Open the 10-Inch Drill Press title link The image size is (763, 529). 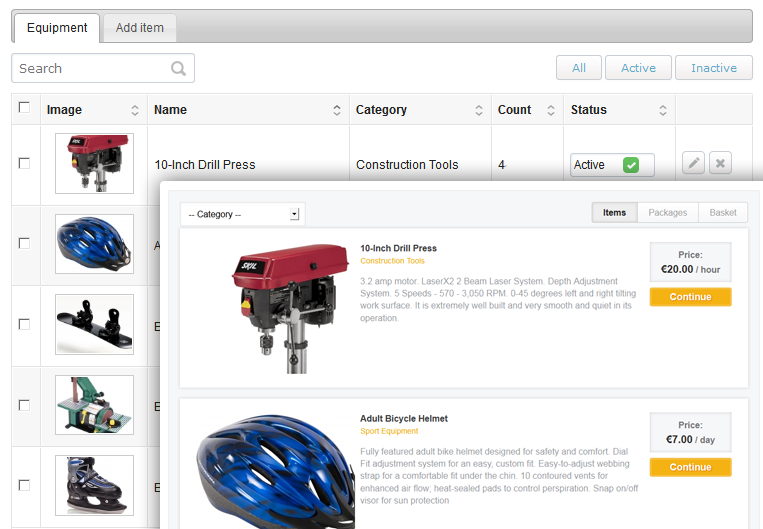tap(398, 248)
